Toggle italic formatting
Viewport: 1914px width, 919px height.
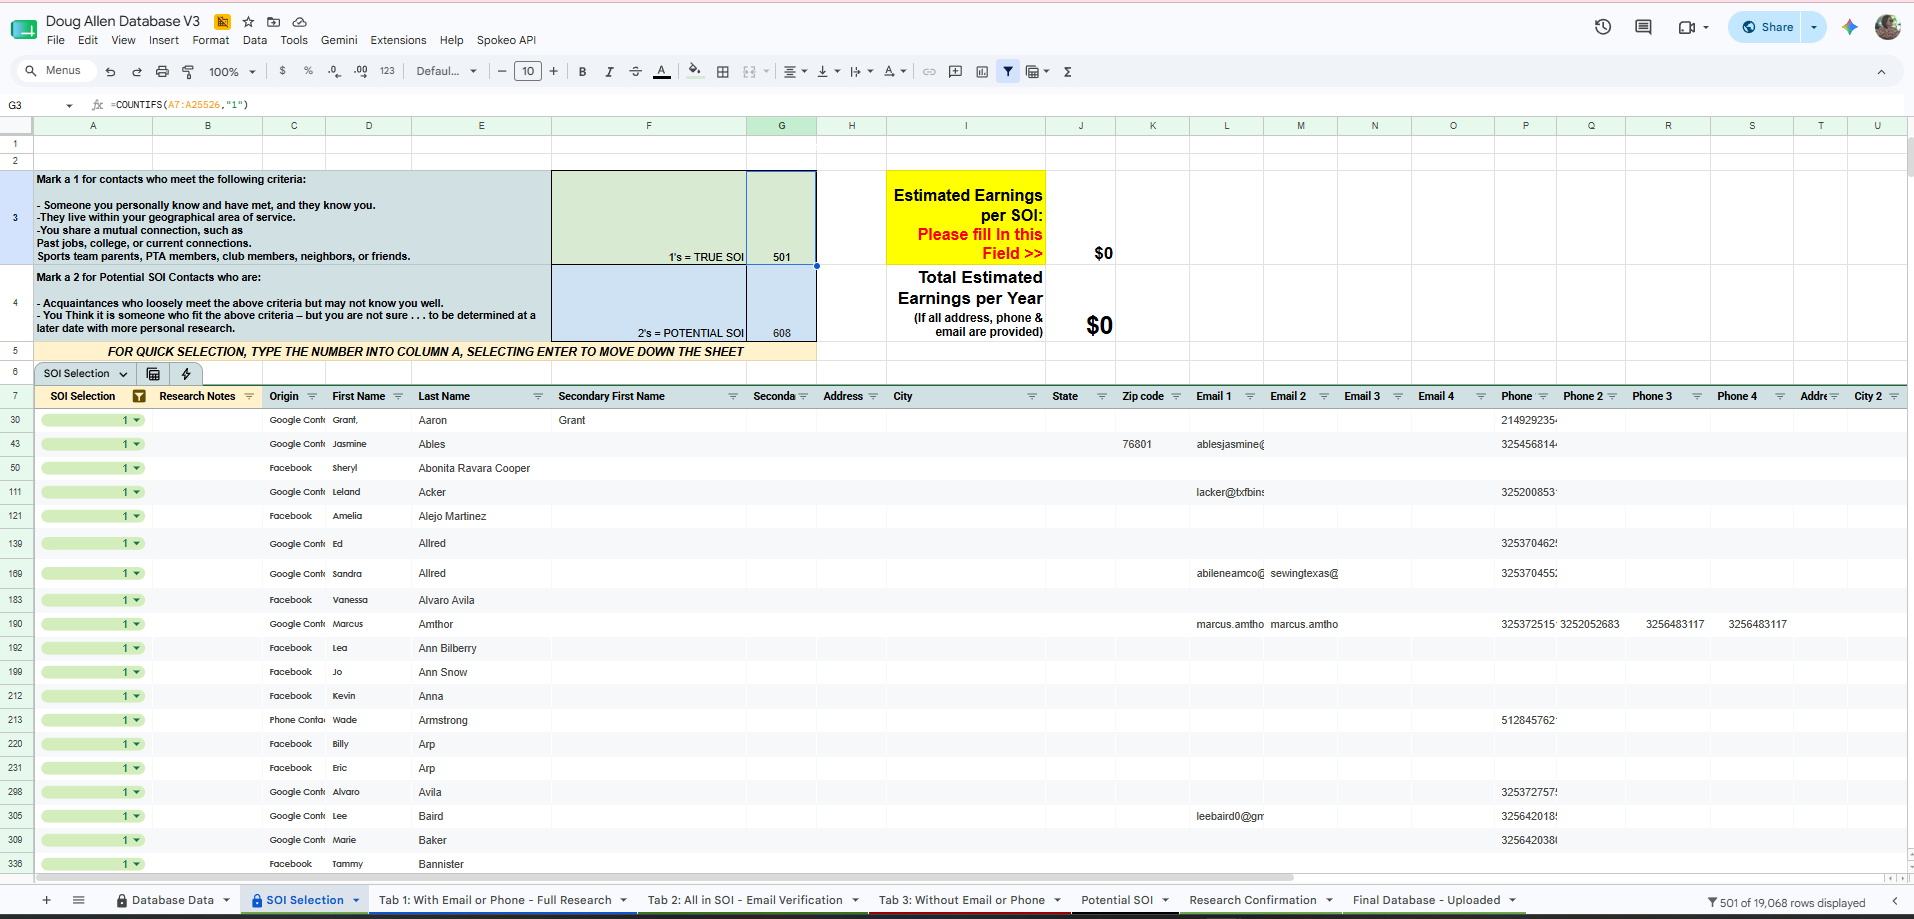[608, 72]
